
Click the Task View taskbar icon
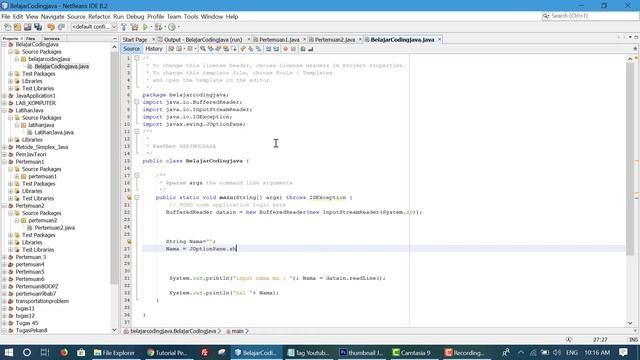45,352
